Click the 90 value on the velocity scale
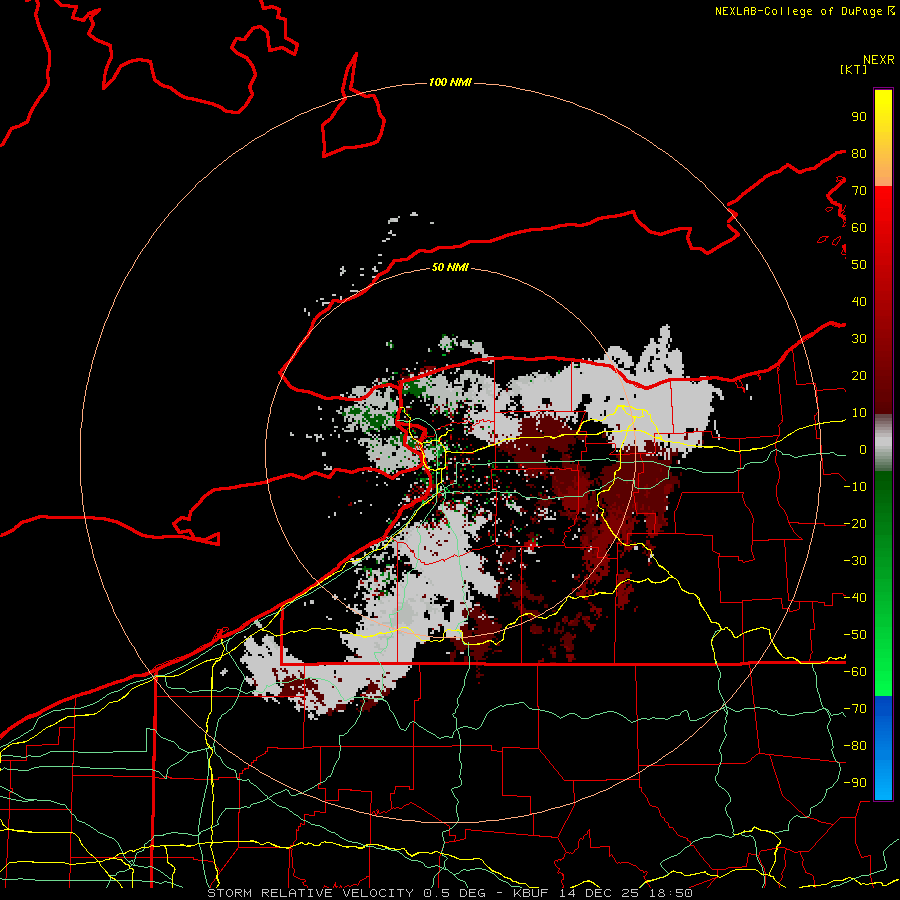900x900 pixels. coord(859,117)
